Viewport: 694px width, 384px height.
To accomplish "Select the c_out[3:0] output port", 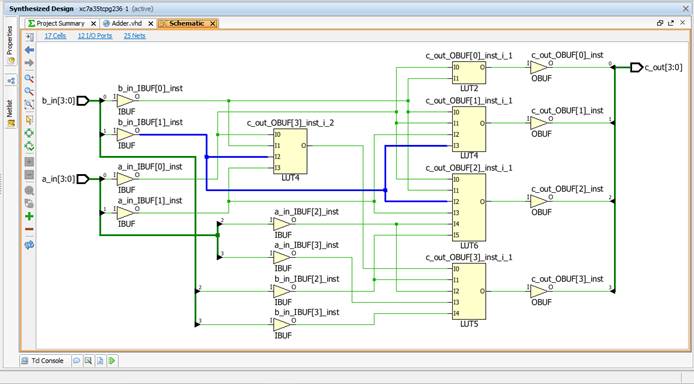I will click(636, 67).
